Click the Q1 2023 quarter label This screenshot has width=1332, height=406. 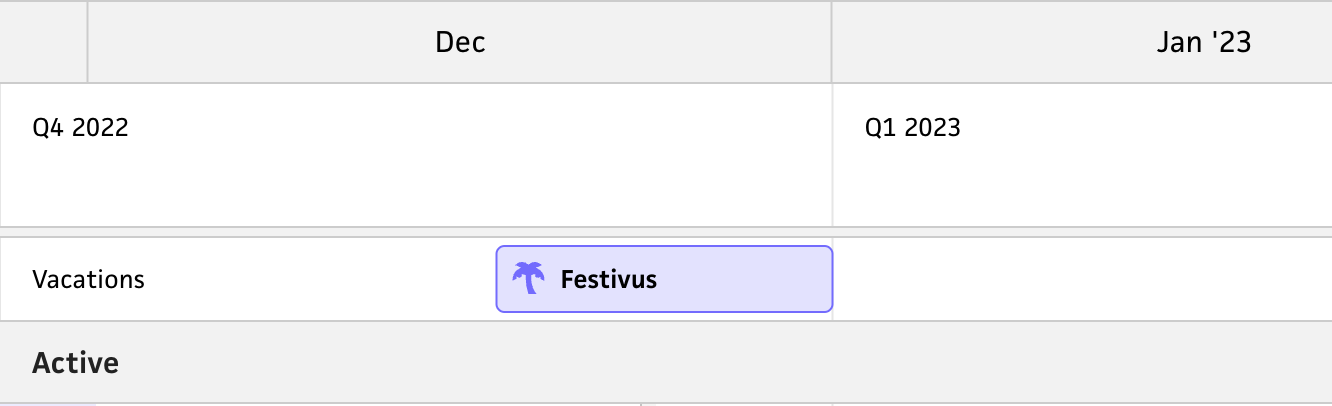click(912, 128)
